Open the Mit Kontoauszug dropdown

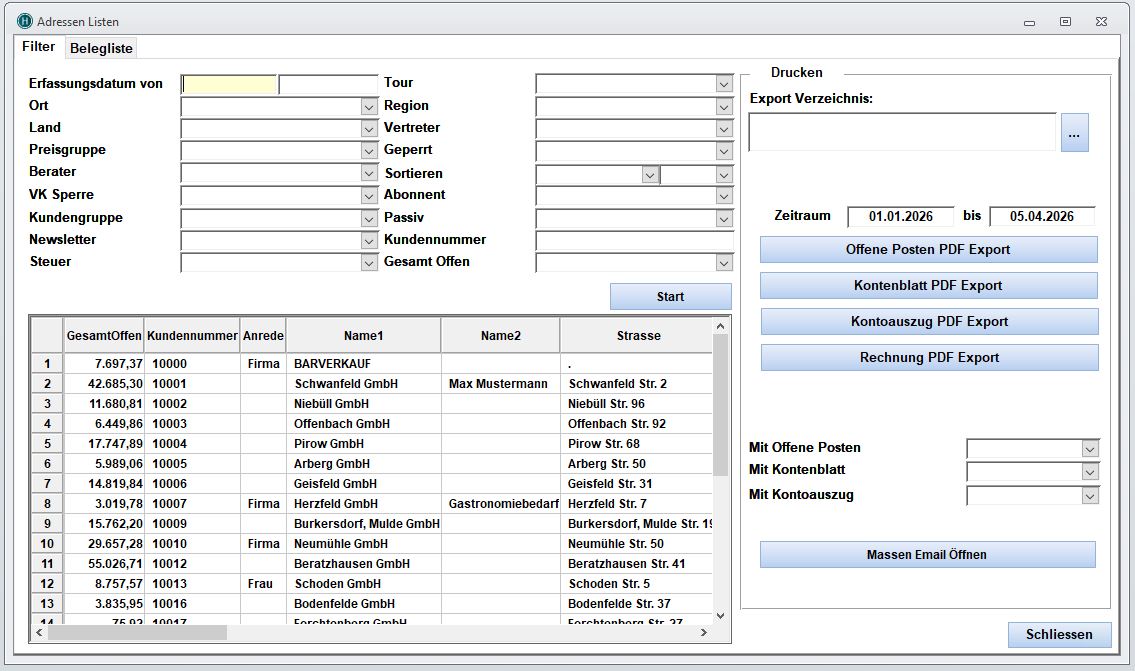click(1090, 495)
